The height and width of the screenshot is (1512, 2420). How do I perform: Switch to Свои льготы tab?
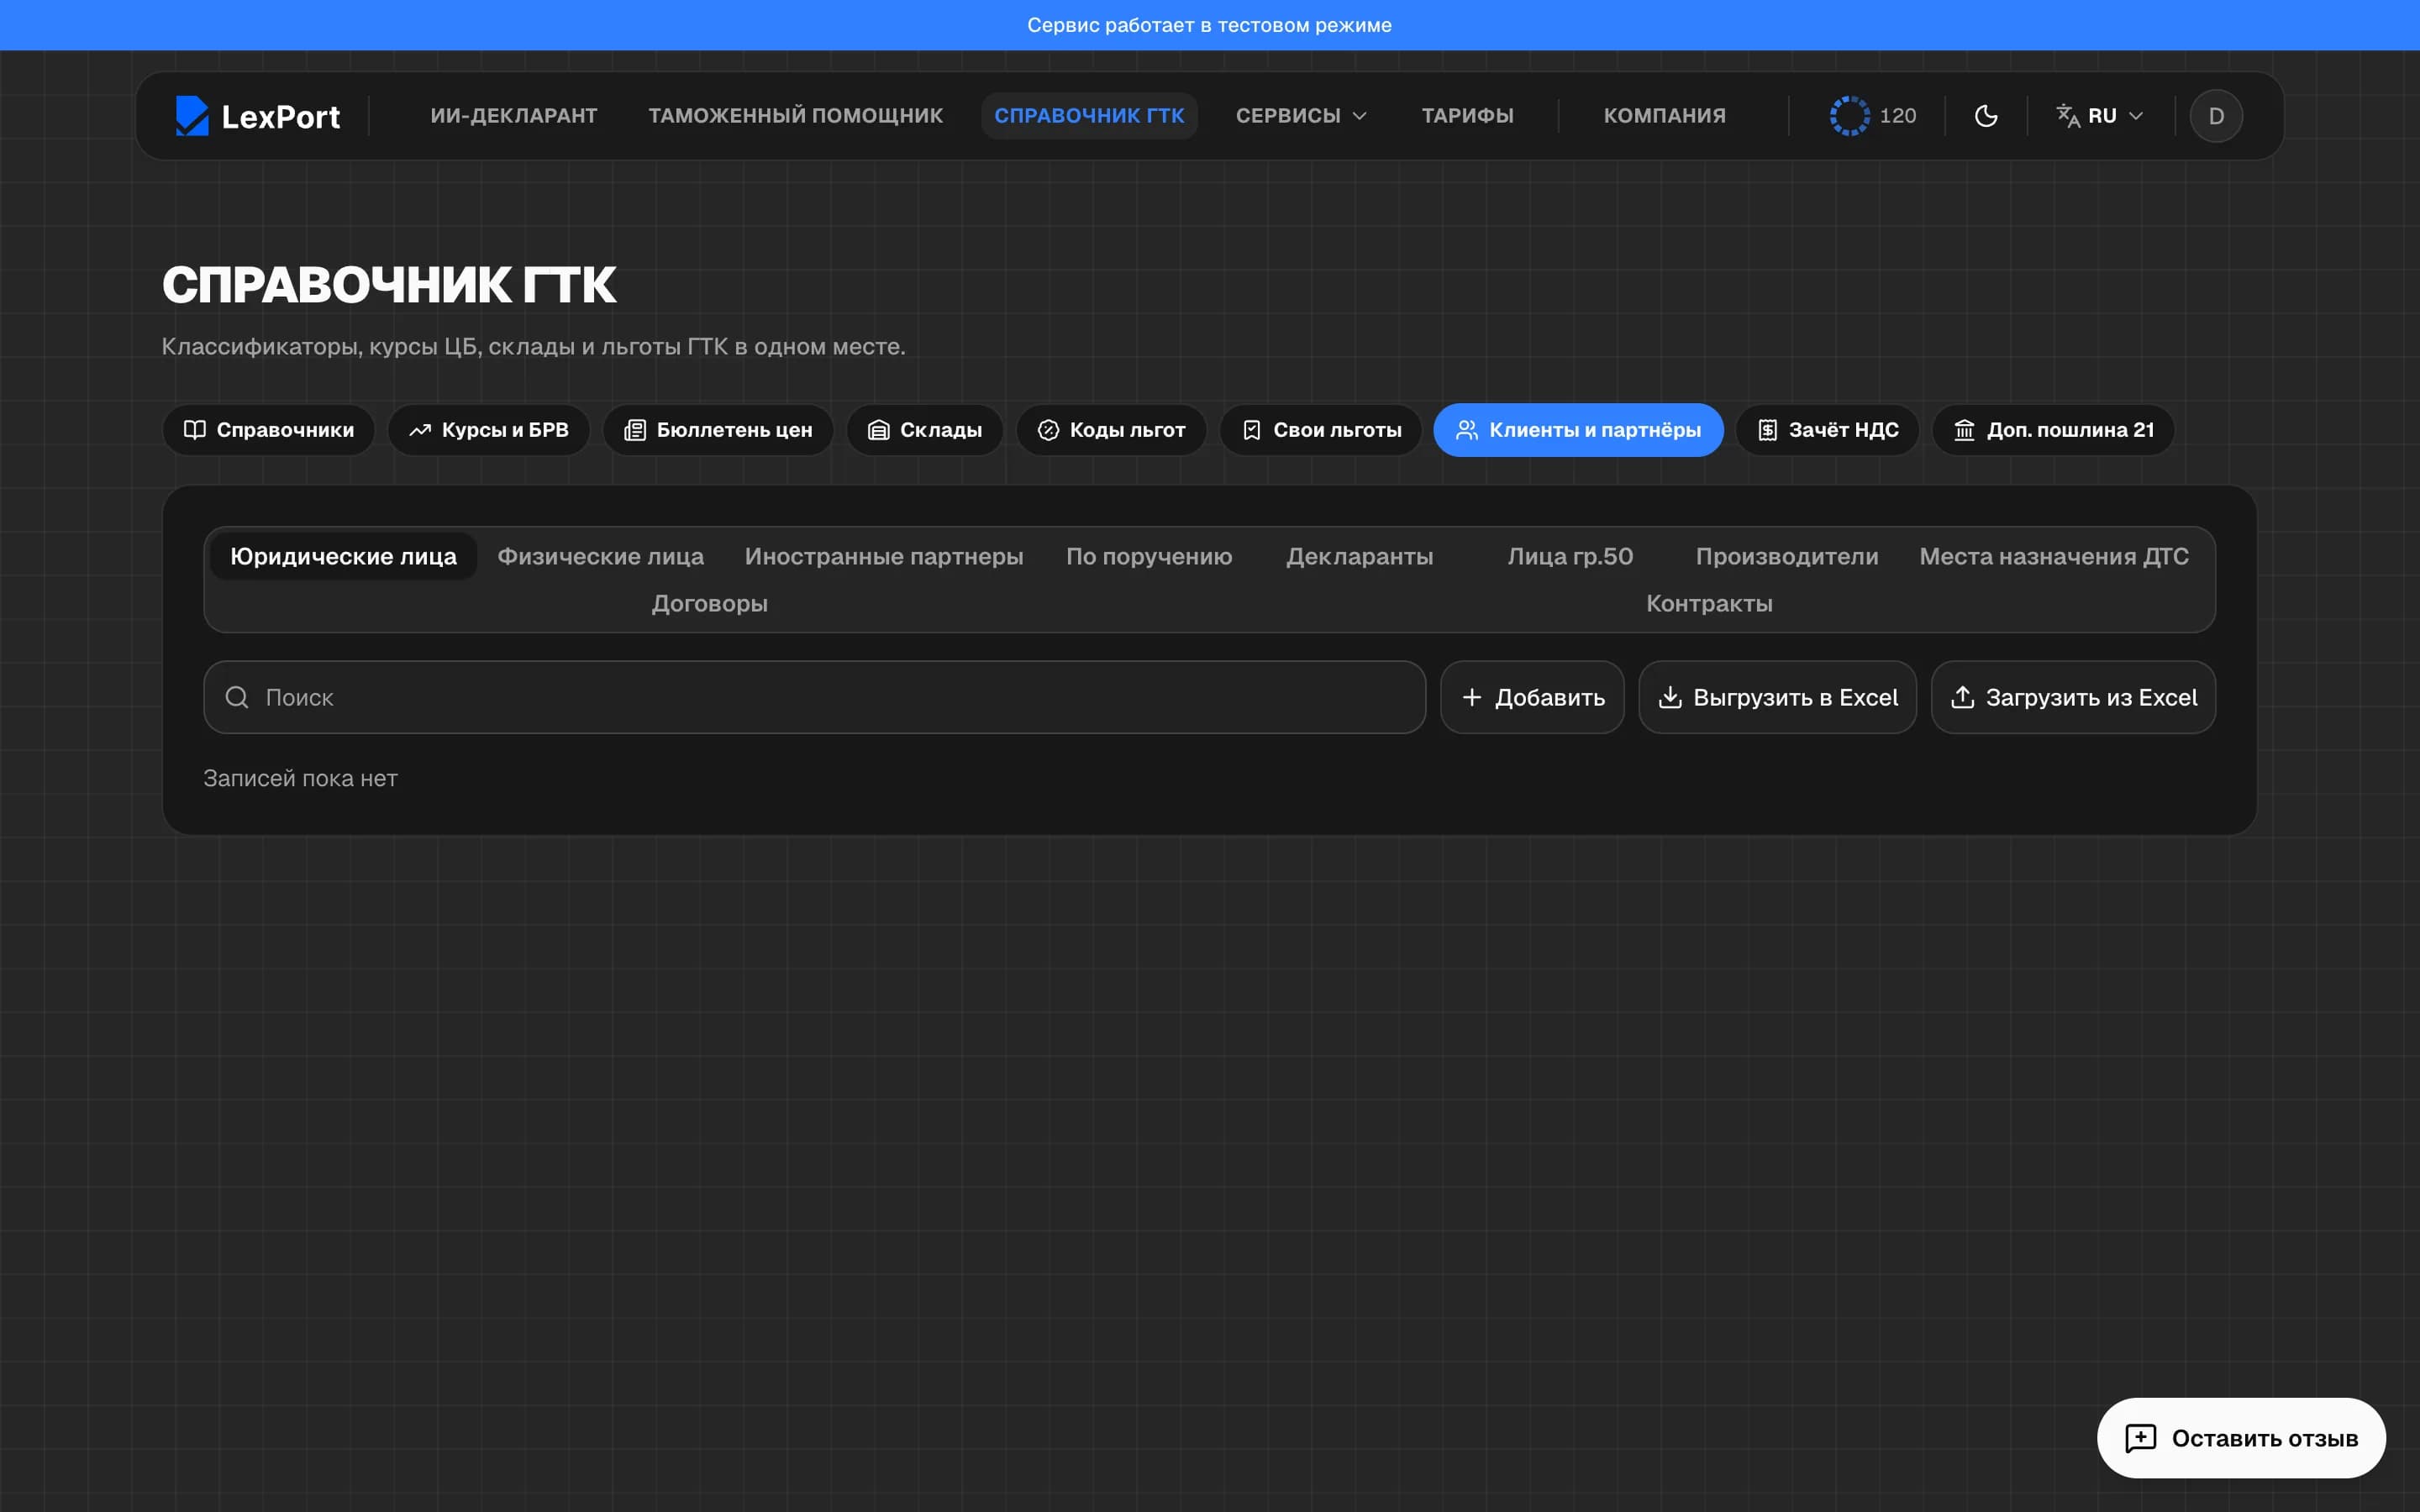click(1320, 430)
